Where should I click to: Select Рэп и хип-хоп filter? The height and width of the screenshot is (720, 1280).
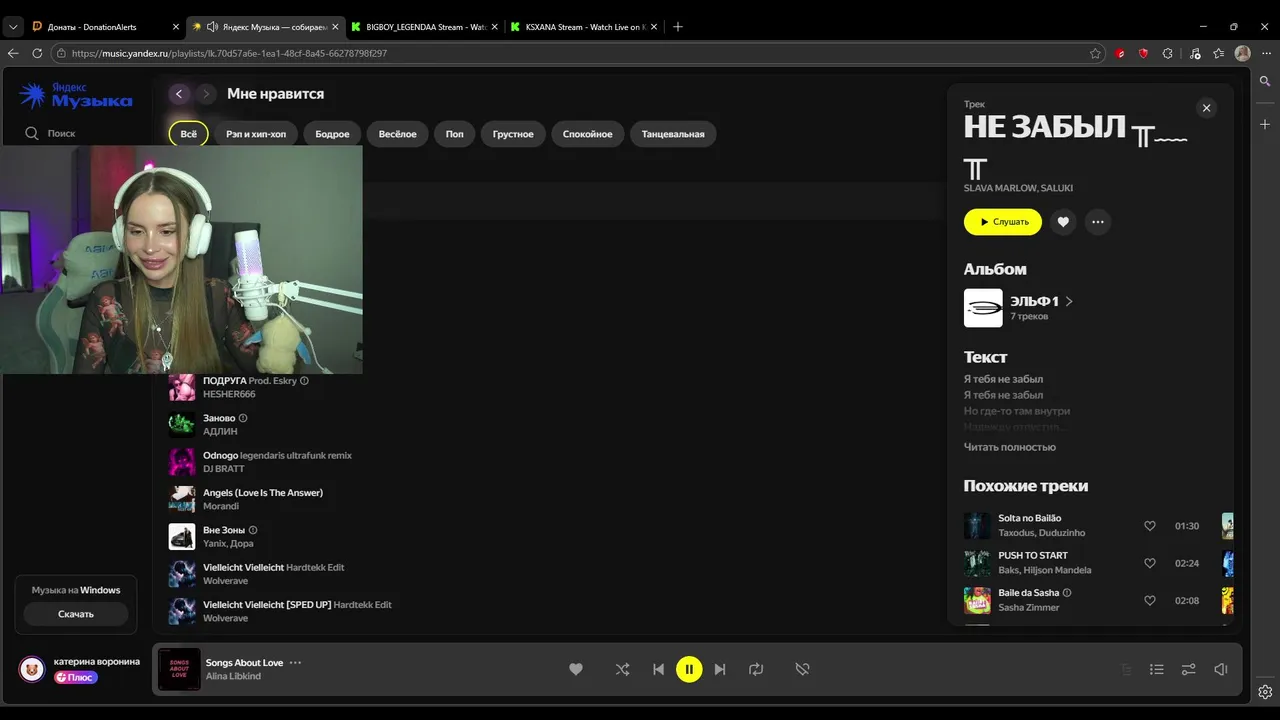tap(255, 134)
